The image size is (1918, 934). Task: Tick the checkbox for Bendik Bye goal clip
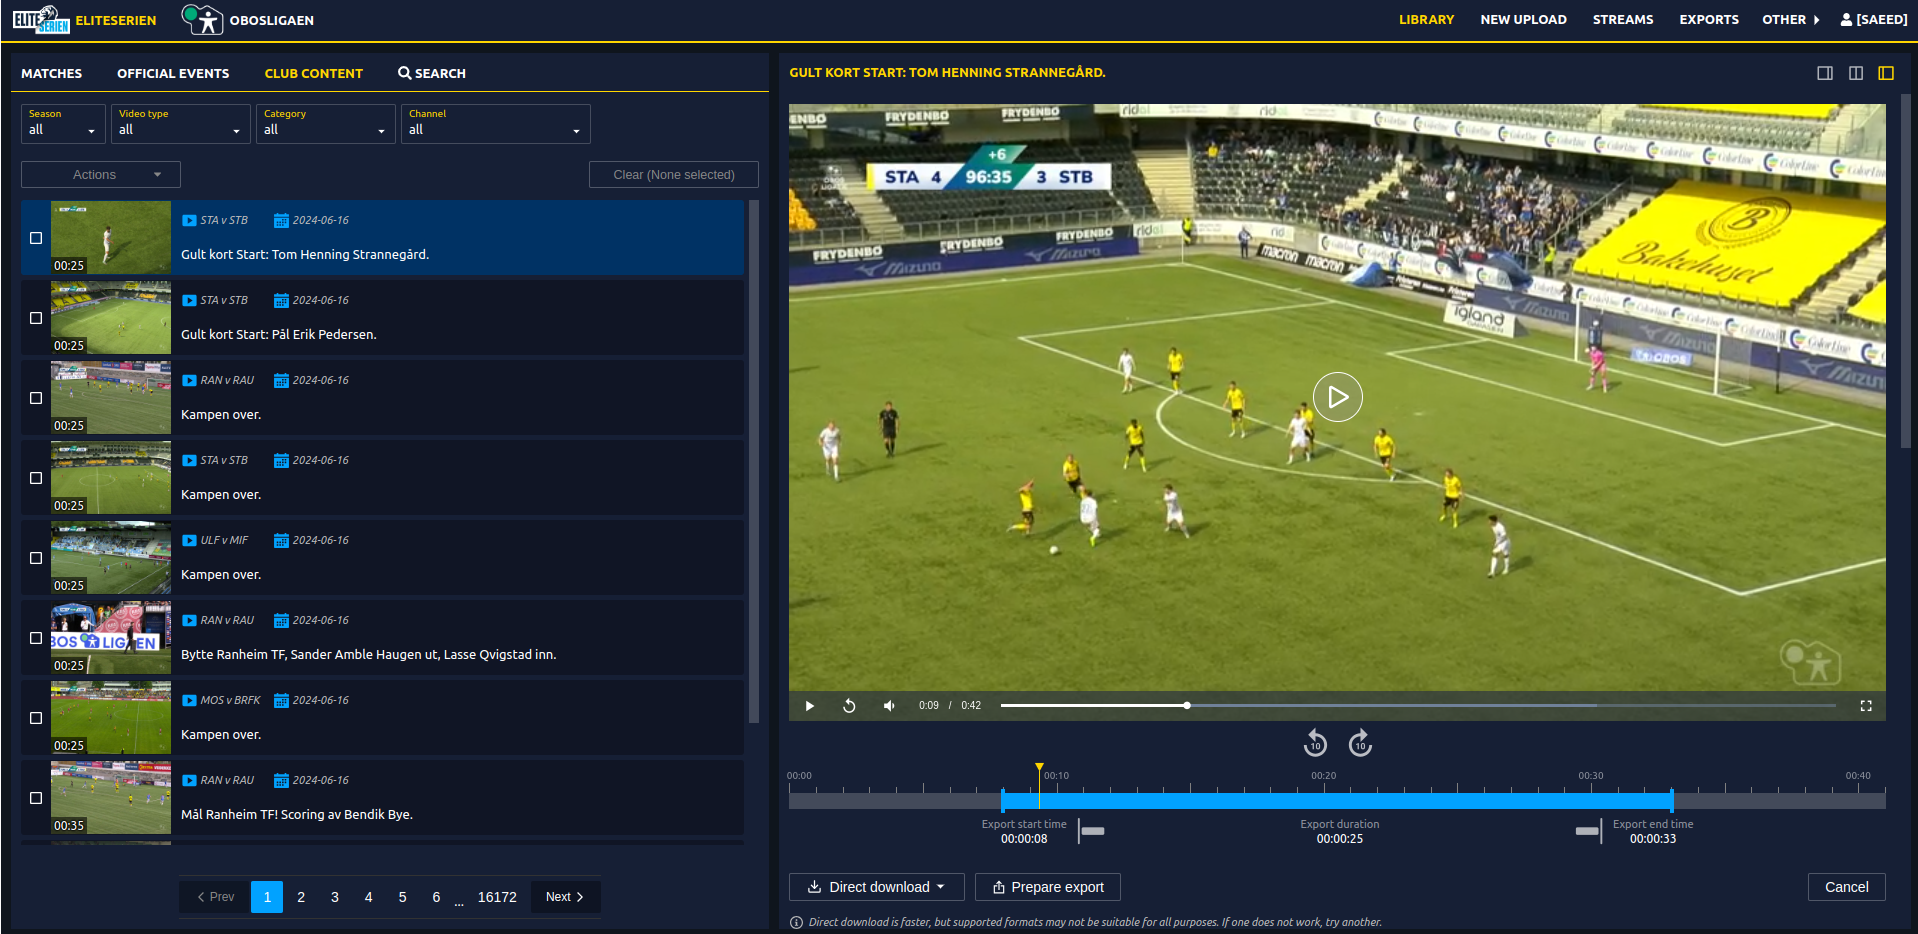pyautogui.click(x=36, y=798)
